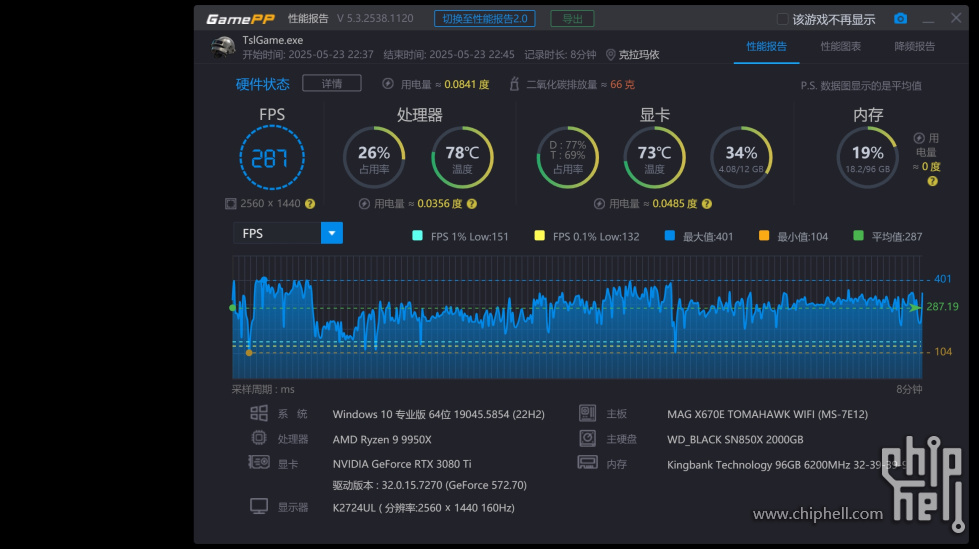Image resolution: width=979 pixels, height=549 pixels.
Task: Click NVIDIA GeForce RTX 3080 Ti text
Action: [x=401, y=464]
